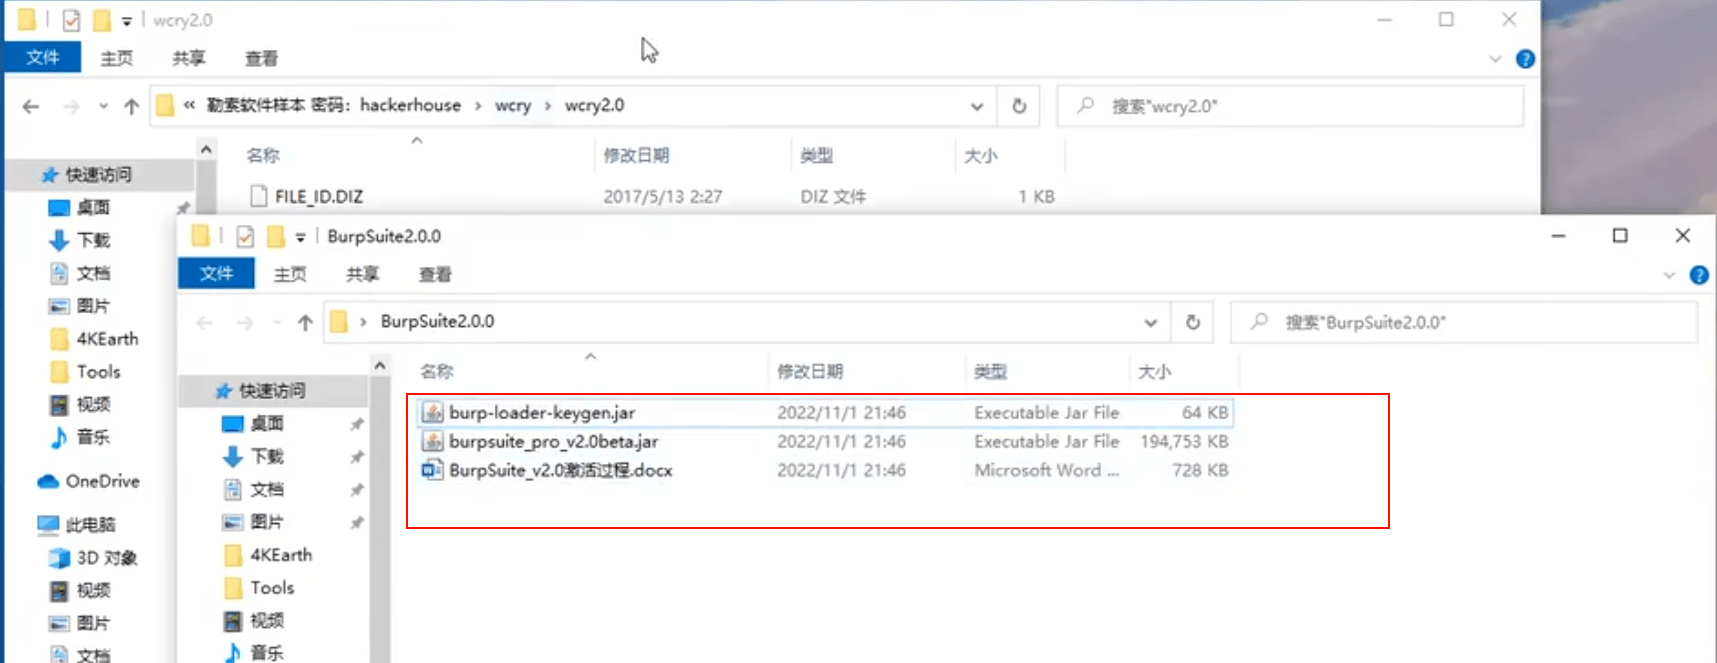Go up one level in BurpSuite2.0.0 window
Viewport: 1717px width, 663px height.
click(x=305, y=322)
